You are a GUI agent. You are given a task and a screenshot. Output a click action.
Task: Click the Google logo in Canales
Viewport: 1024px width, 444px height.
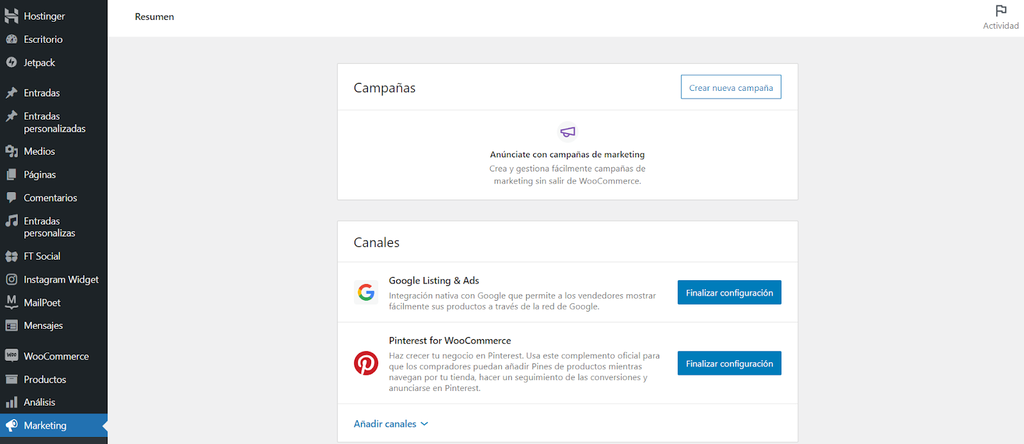pos(366,293)
